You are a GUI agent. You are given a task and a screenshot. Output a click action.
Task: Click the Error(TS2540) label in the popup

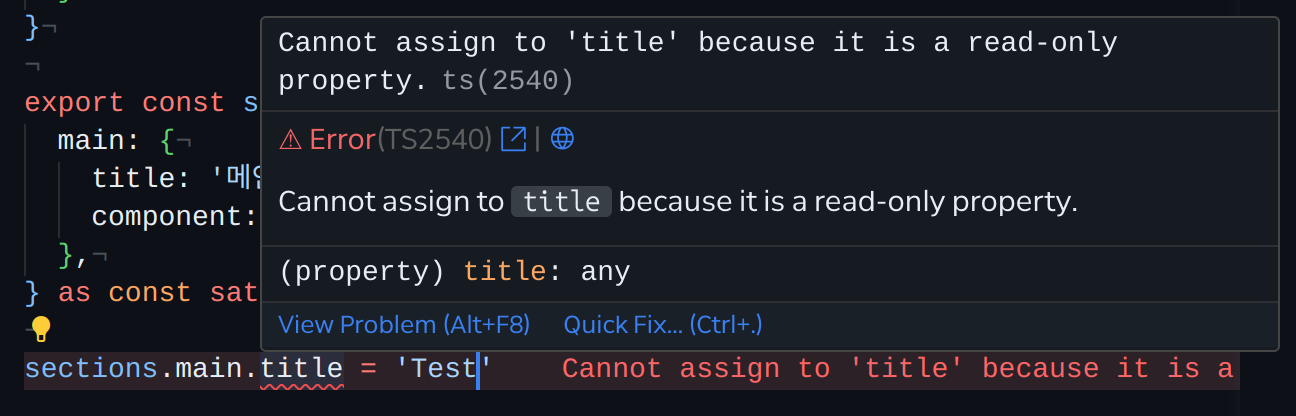401,139
